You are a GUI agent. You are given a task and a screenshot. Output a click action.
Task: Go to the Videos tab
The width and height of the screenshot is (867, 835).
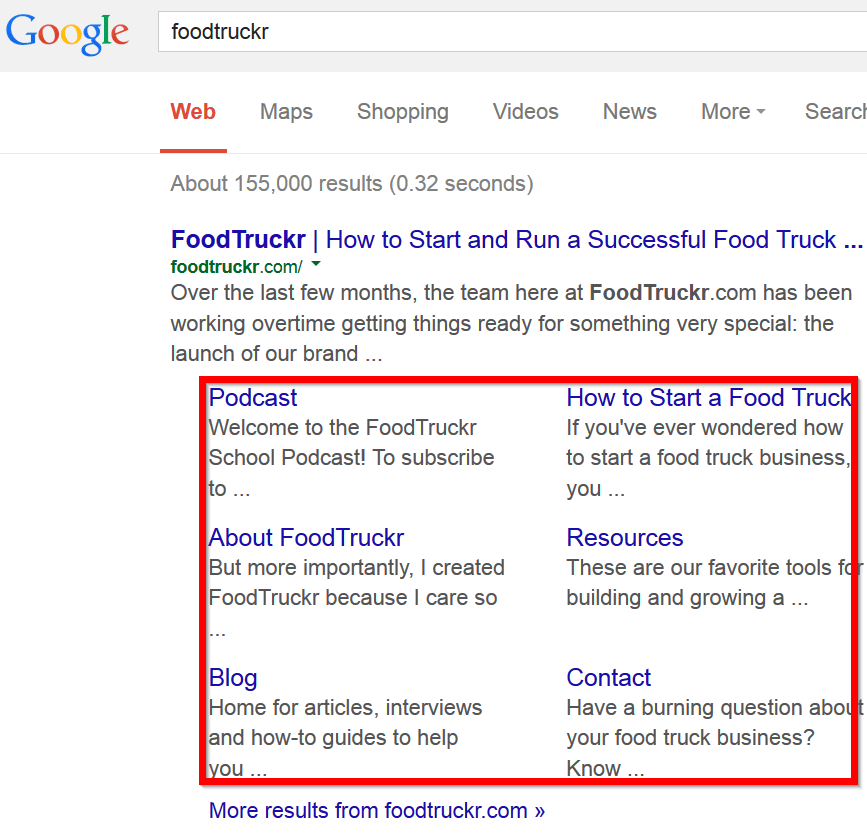pyautogui.click(x=526, y=112)
